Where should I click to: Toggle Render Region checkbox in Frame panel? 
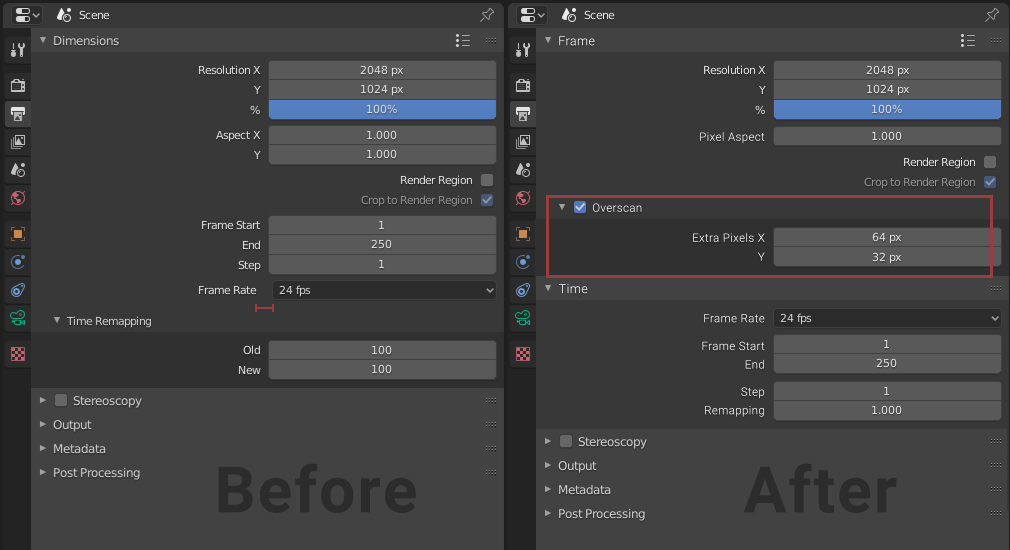pos(991,162)
